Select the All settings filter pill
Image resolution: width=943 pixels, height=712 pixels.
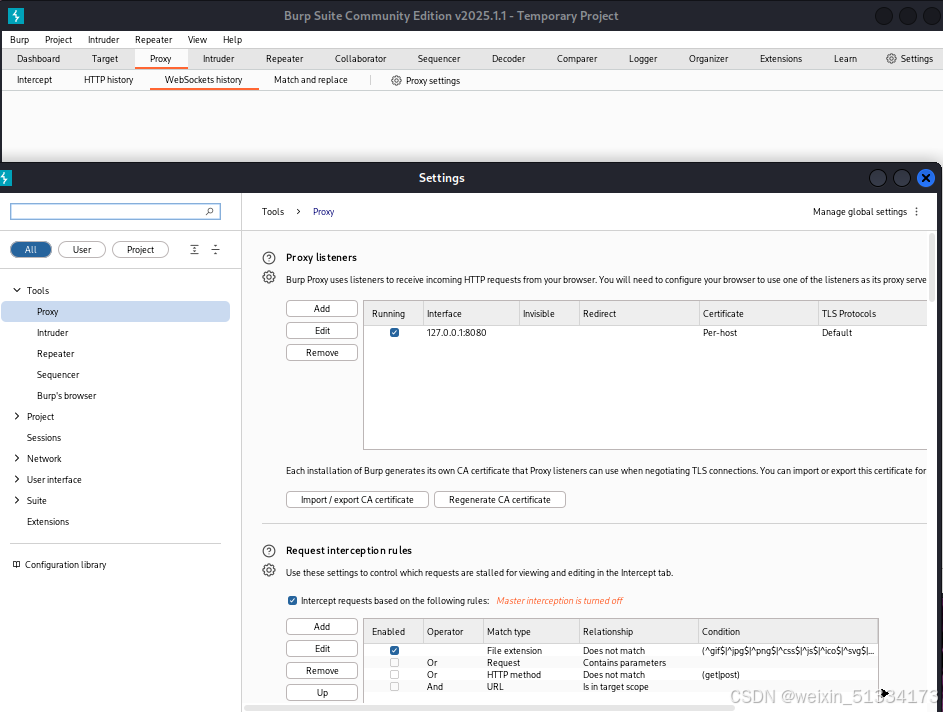31,250
